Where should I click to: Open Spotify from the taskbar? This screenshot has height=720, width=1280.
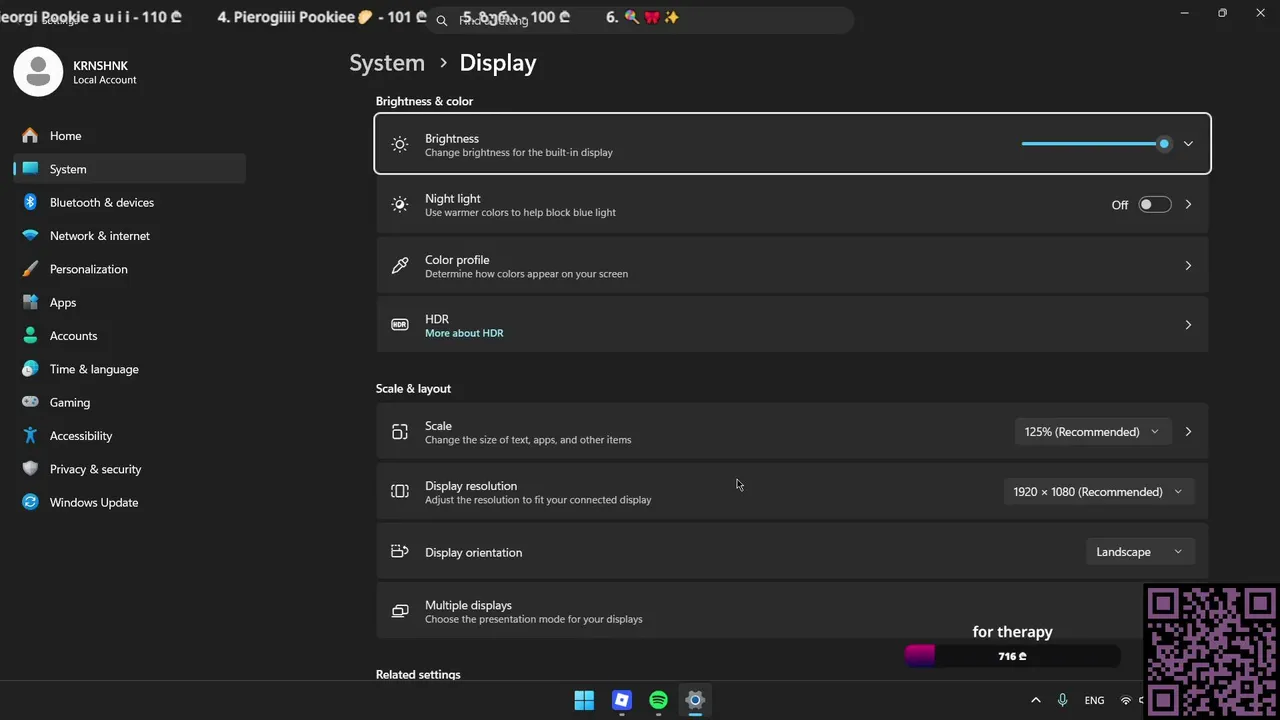click(658, 701)
